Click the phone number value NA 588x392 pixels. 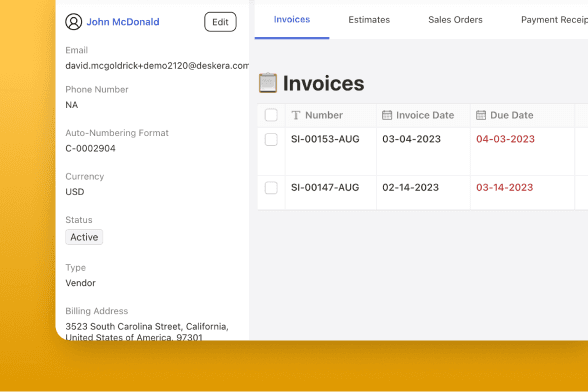coord(72,105)
